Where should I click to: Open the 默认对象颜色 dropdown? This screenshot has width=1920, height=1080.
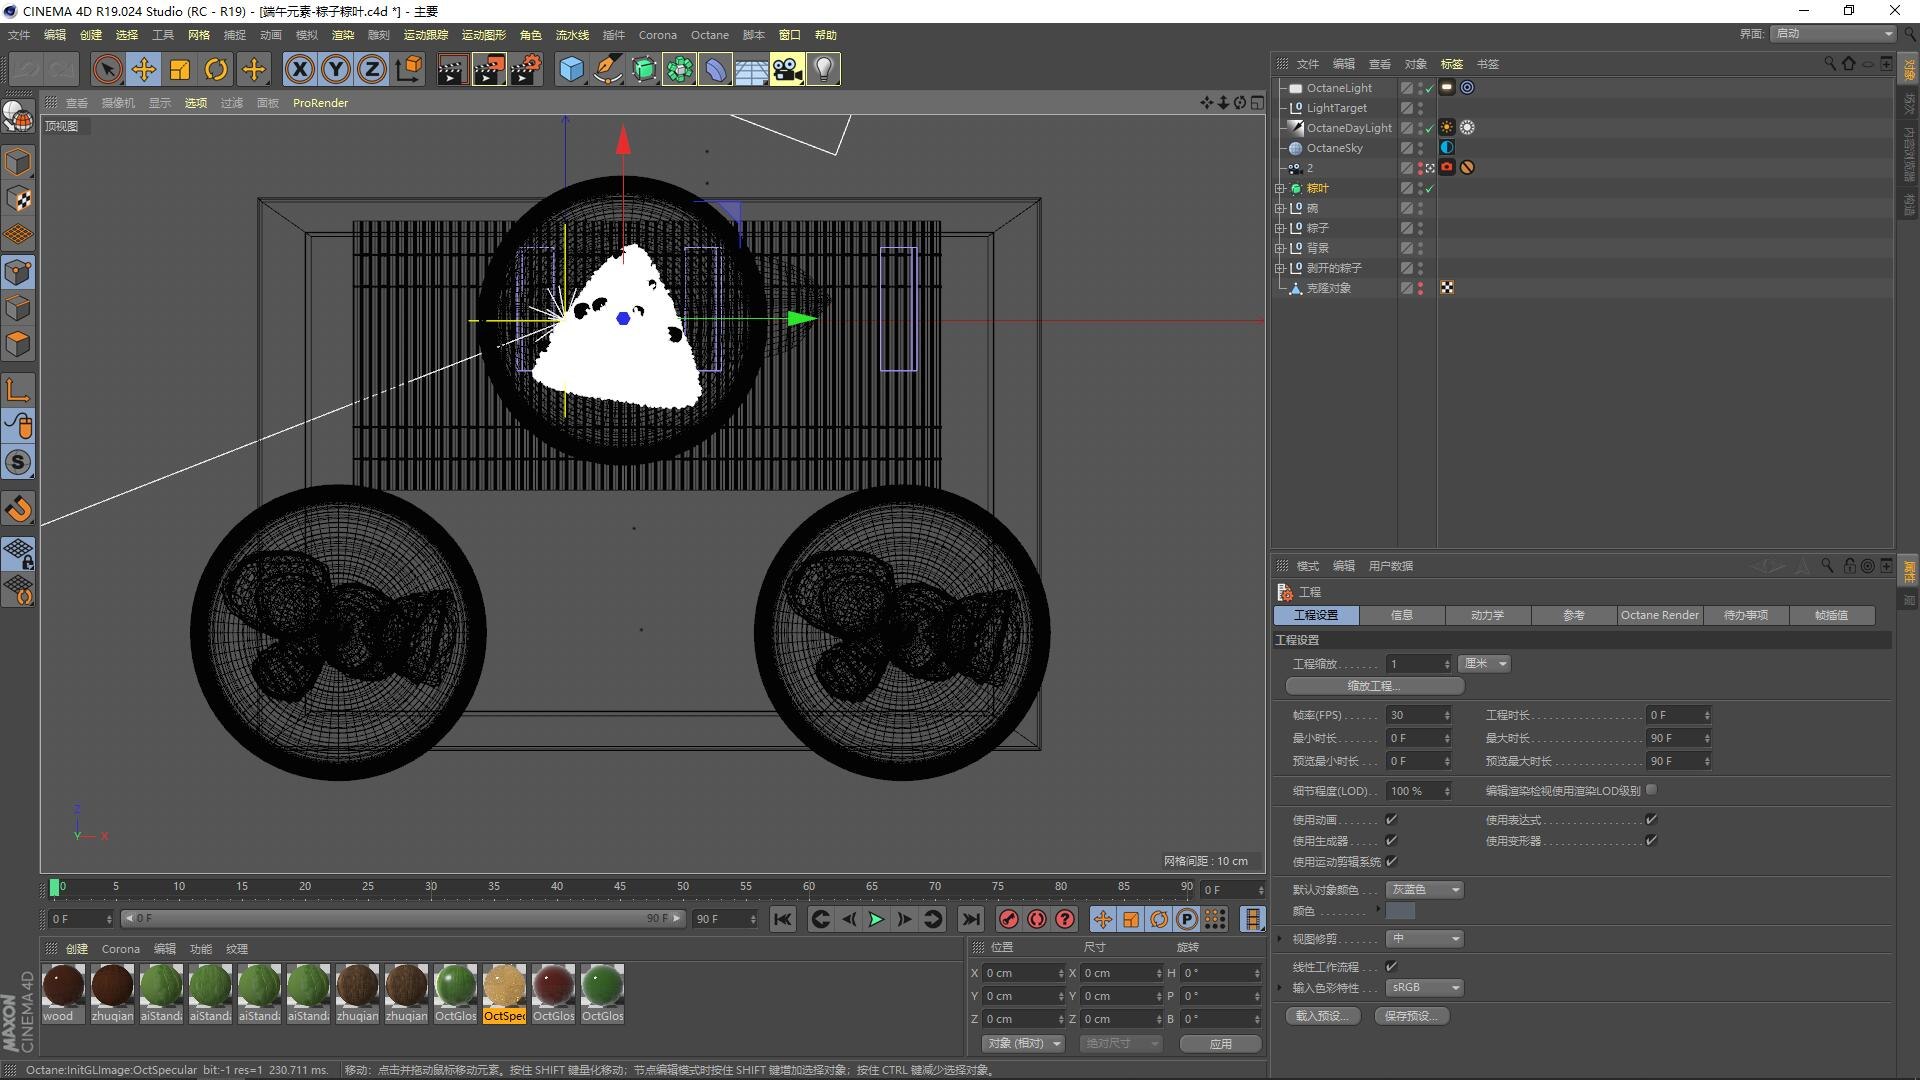(1425, 889)
